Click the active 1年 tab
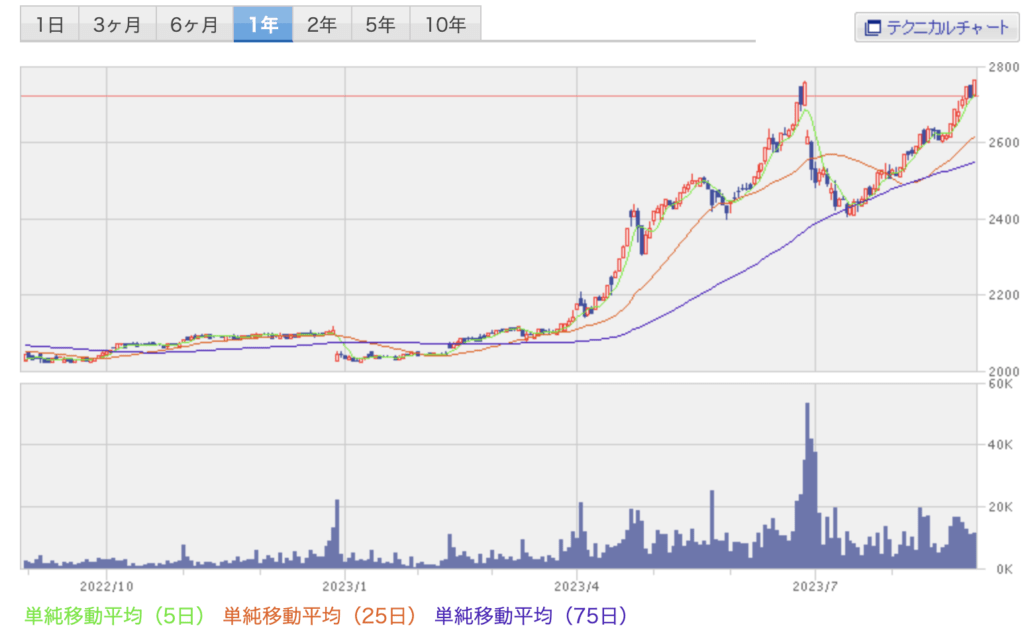 (x=263, y=25)
